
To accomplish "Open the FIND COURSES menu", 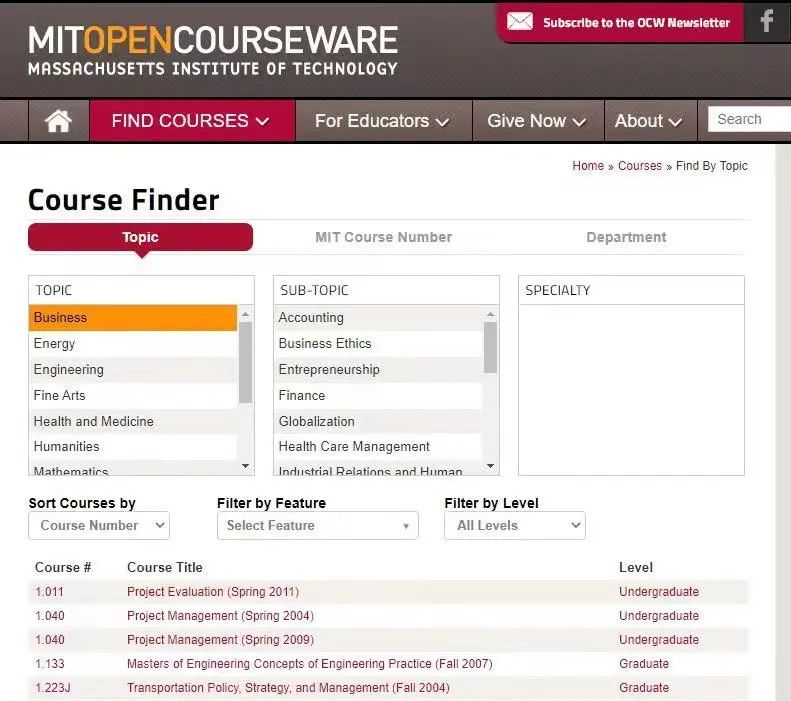I will [192, 121].
